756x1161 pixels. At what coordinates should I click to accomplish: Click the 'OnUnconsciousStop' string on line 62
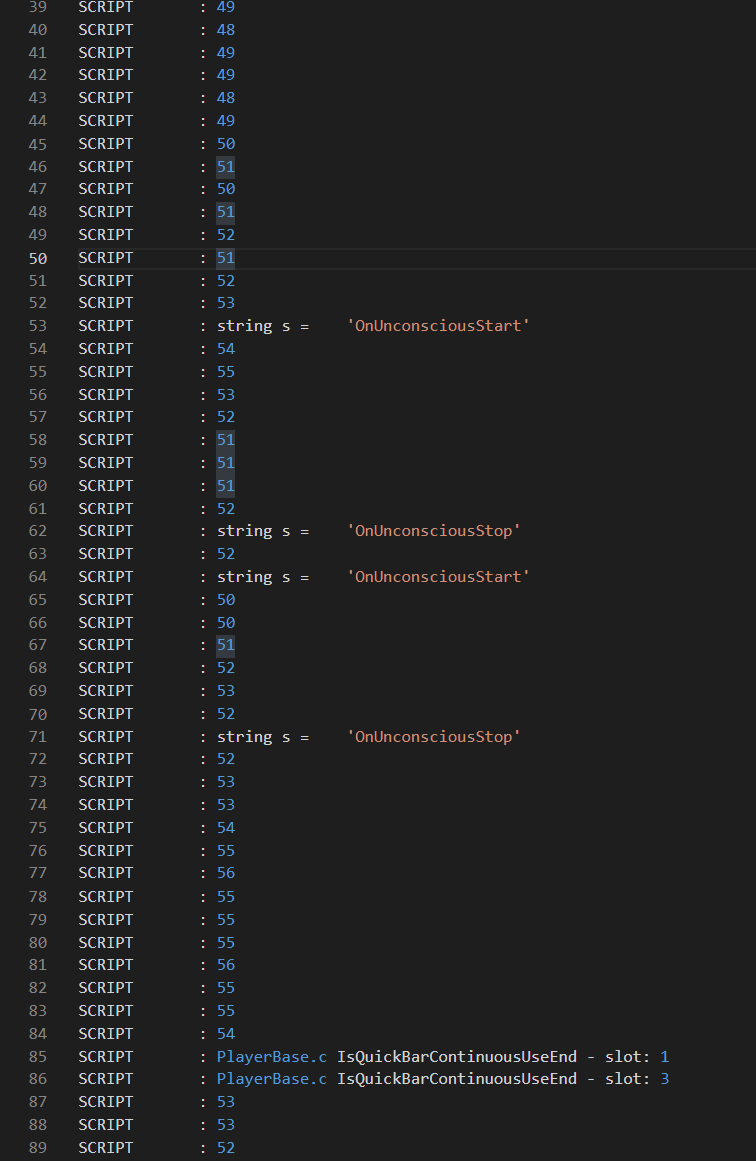pos(434,531)
